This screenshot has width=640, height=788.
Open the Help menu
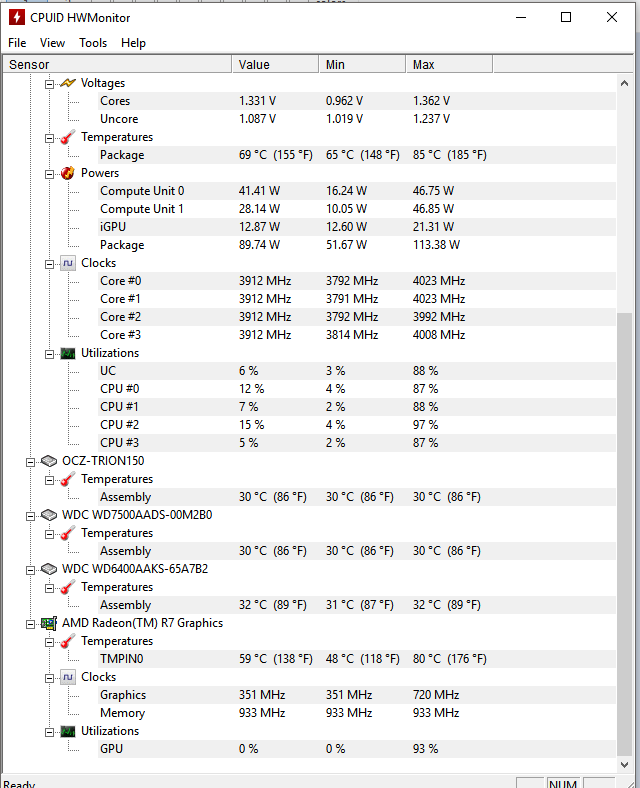(x=133, y=43)
